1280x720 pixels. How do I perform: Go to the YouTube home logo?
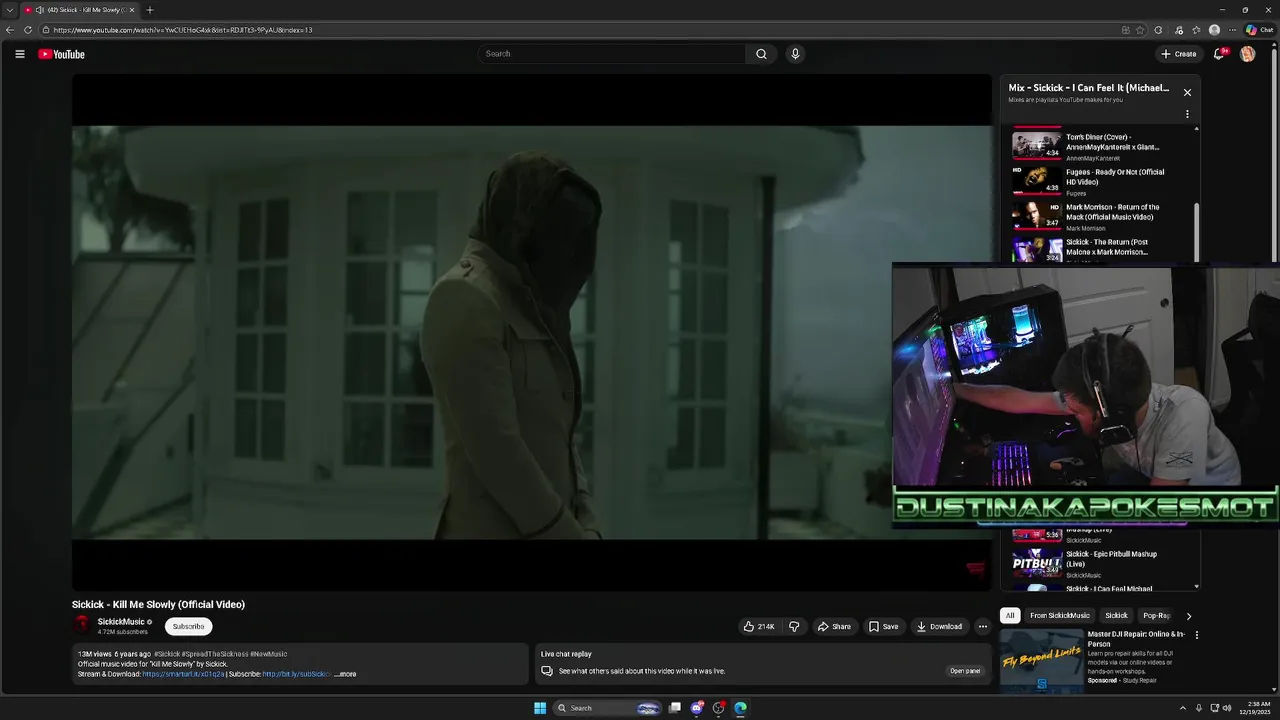(x=61, y=54)
